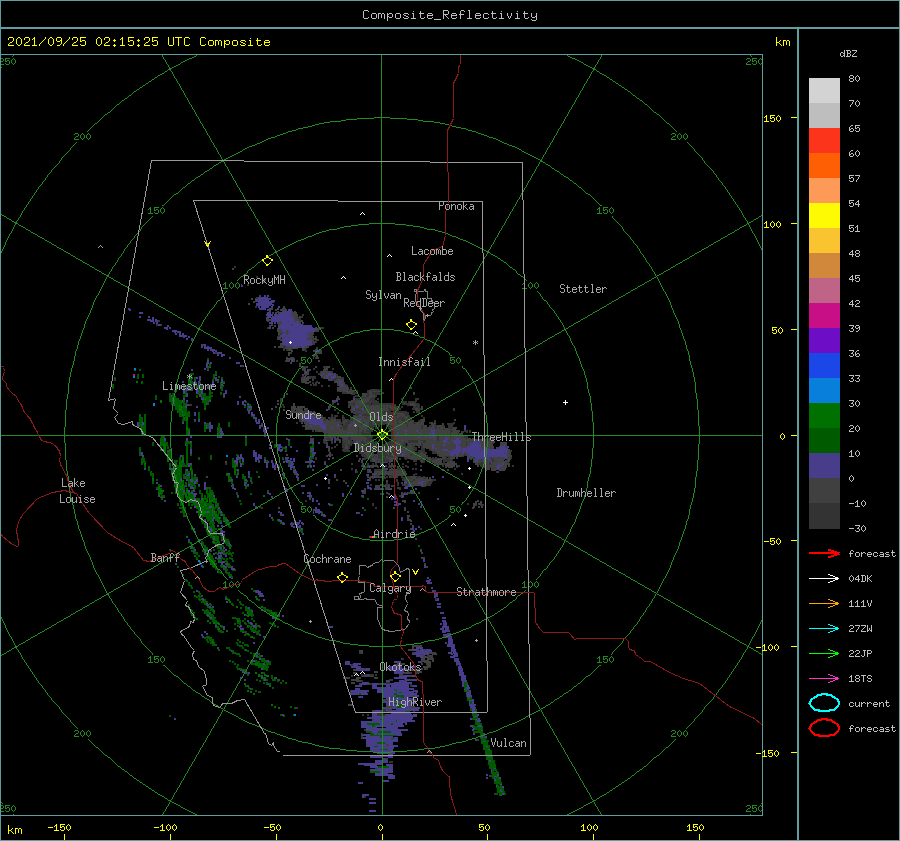The width and height of the screenshot is (900, 841).
Task: Click the Sylvan label on map
Action: (383, 295)
